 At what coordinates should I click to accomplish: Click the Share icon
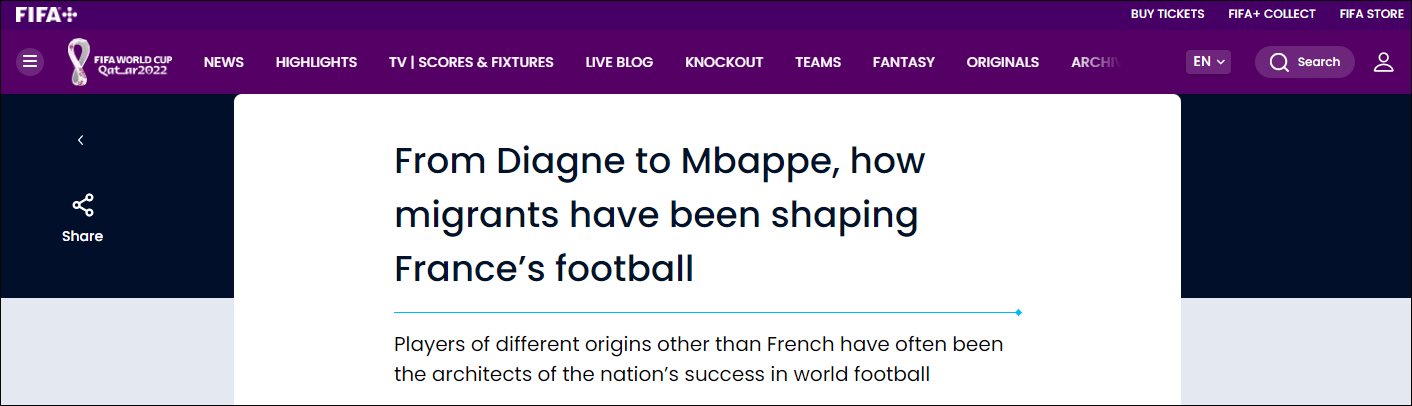pyautogui.click(x=82, y=206)
